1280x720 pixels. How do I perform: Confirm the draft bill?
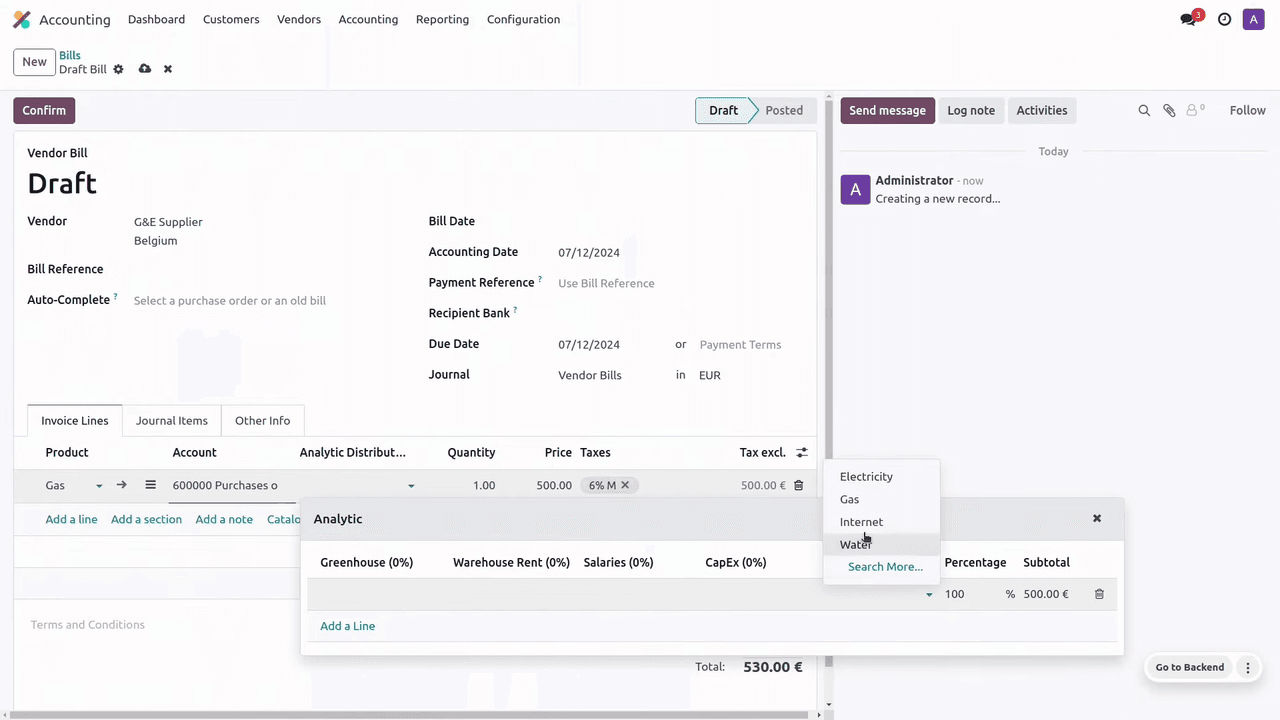(x=44, y=111)
